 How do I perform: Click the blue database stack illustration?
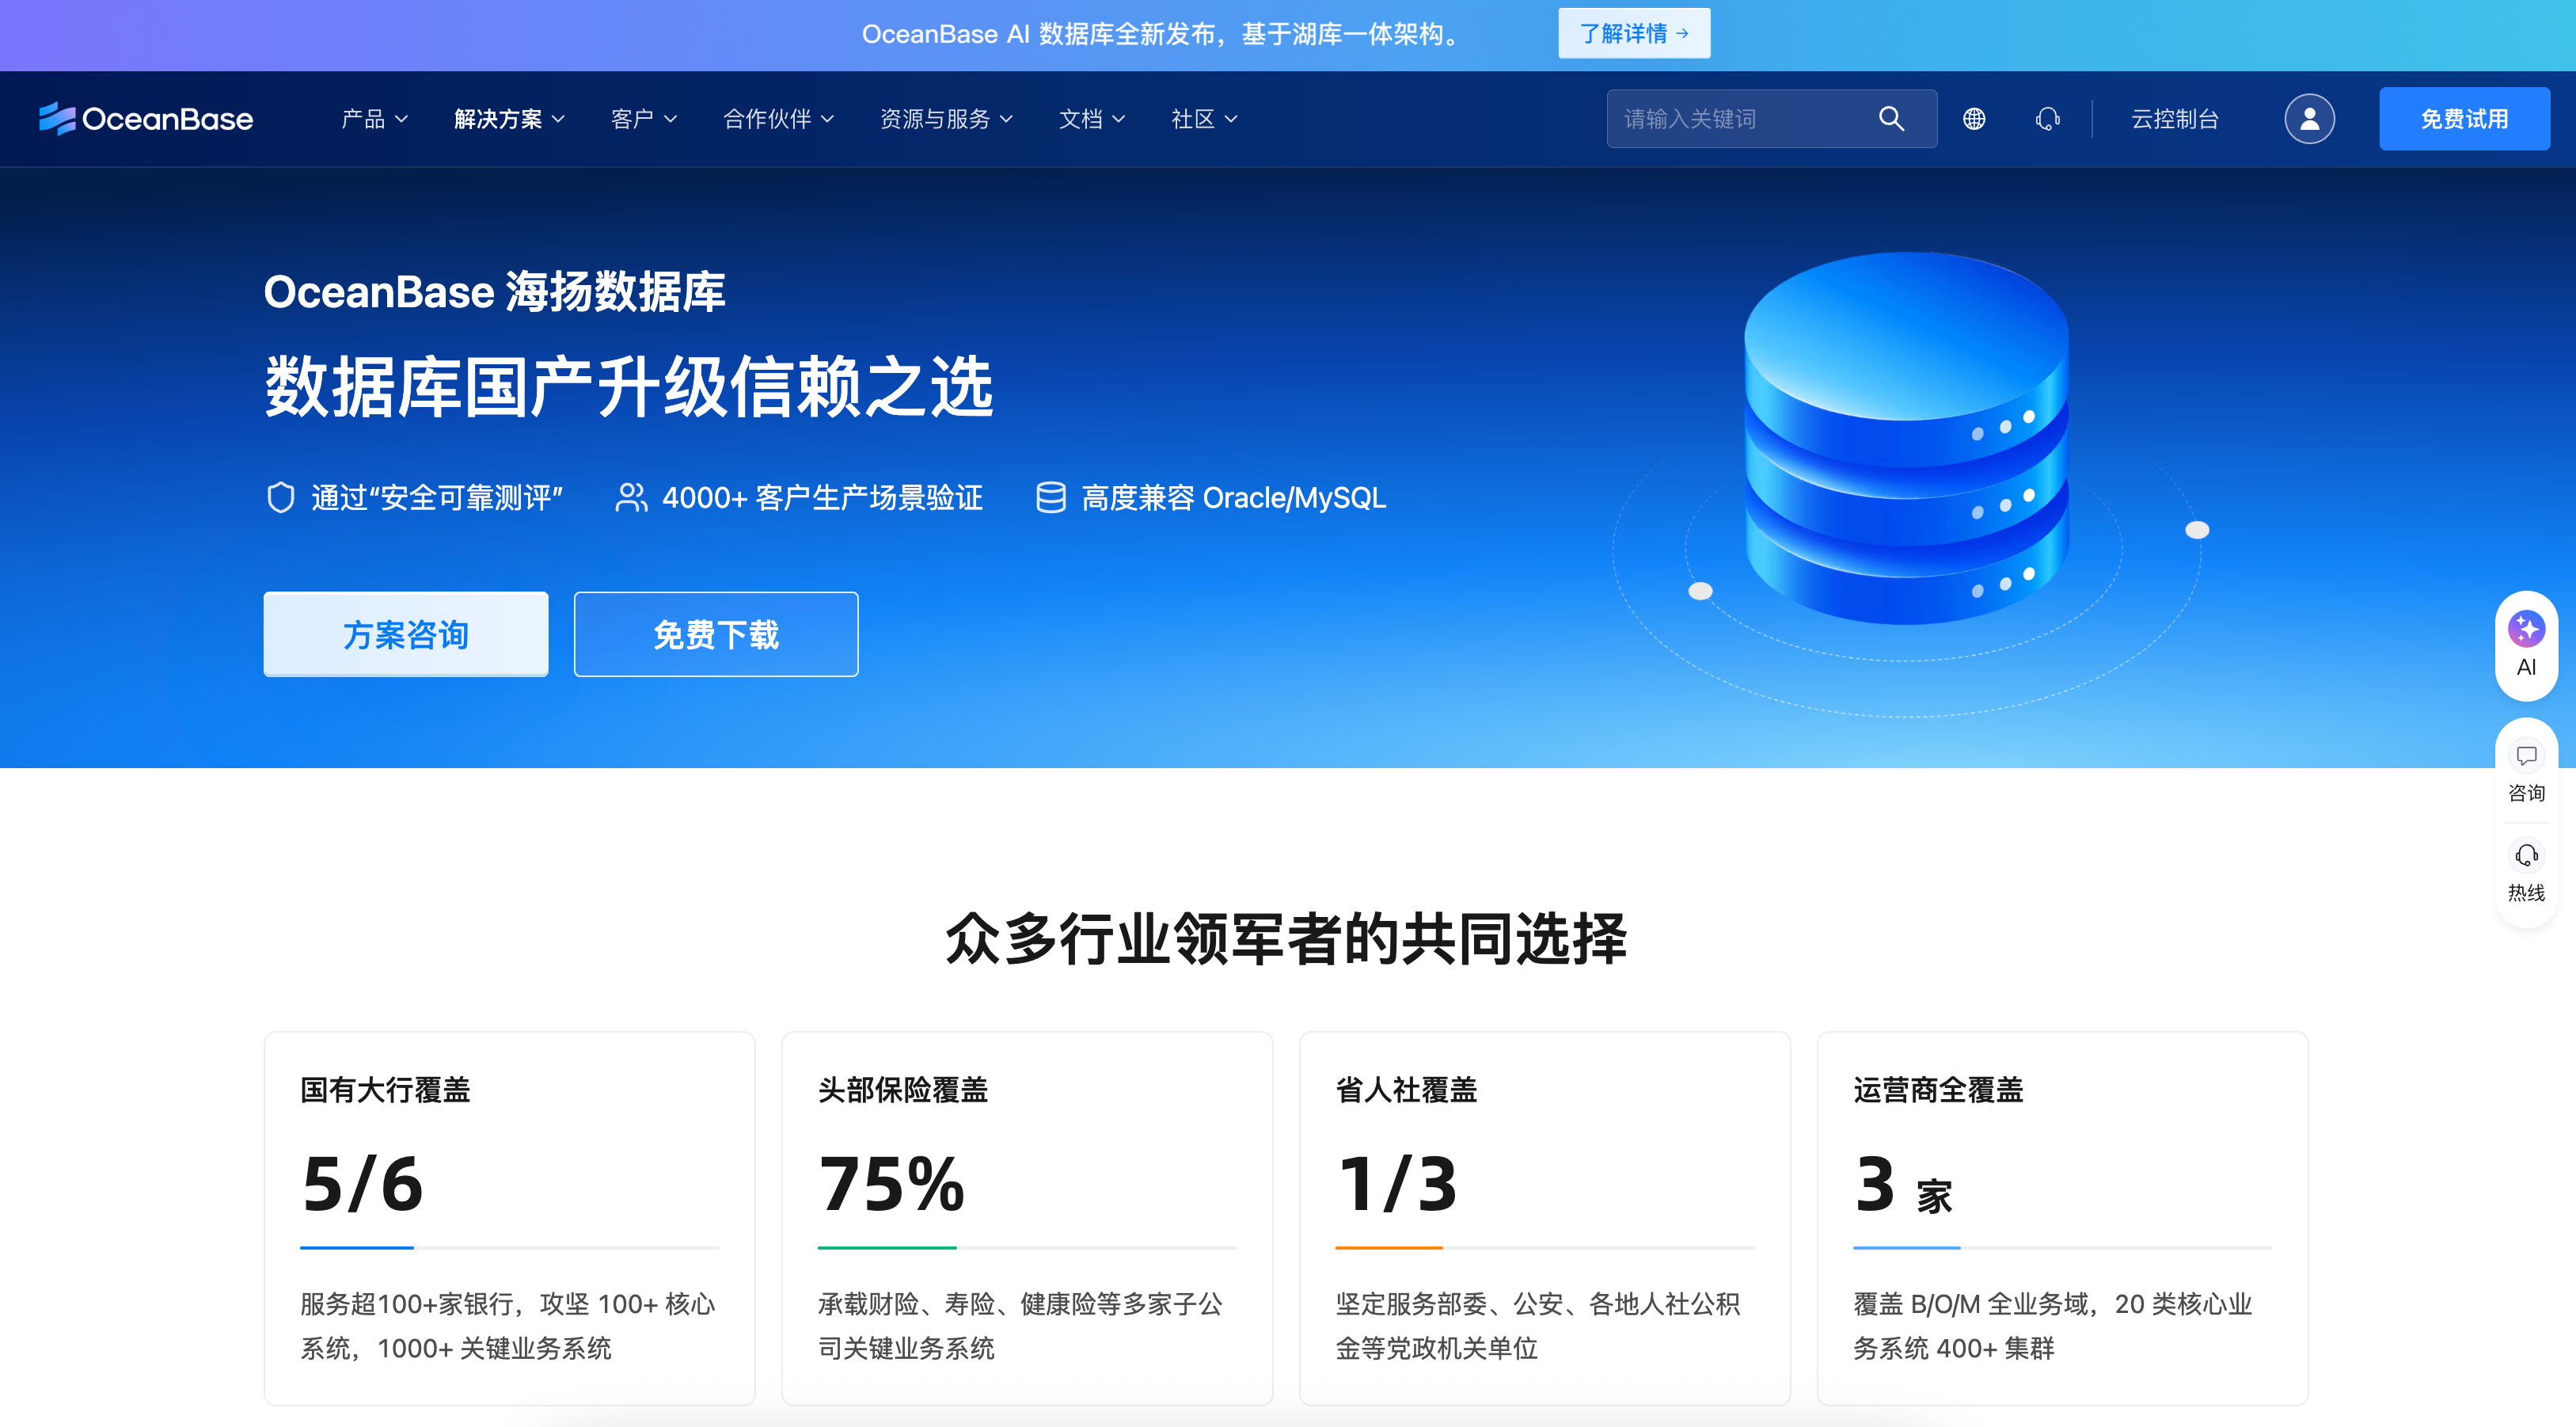[x=1906, y=438]
